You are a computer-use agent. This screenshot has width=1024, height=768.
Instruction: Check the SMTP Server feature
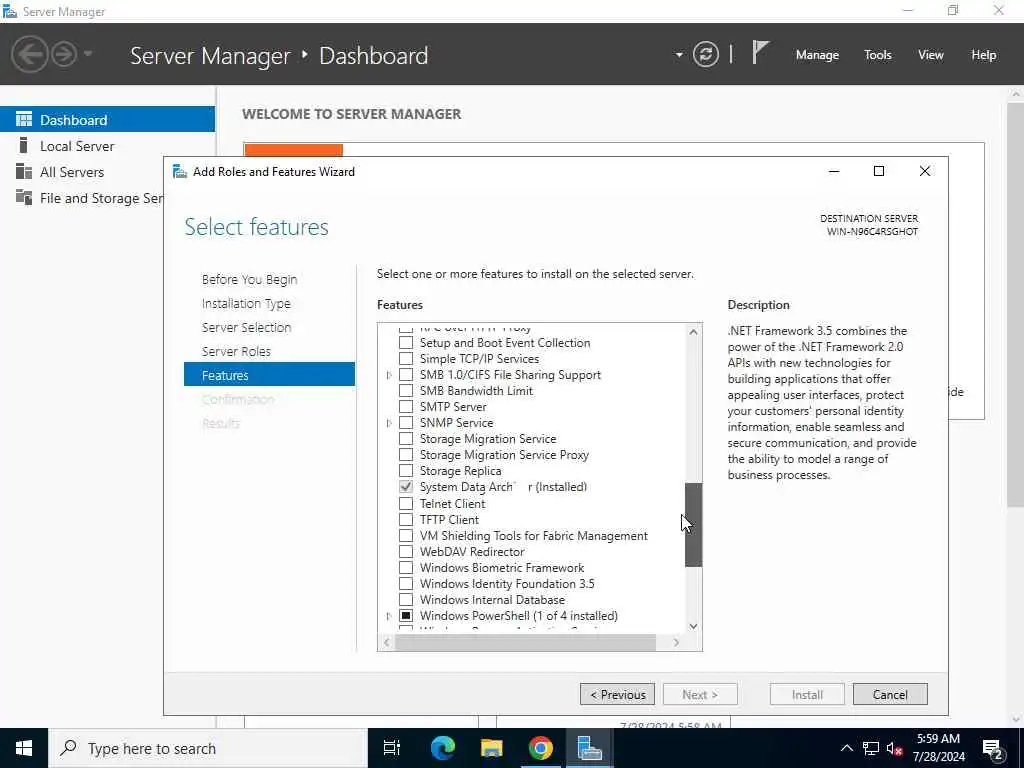406,407
